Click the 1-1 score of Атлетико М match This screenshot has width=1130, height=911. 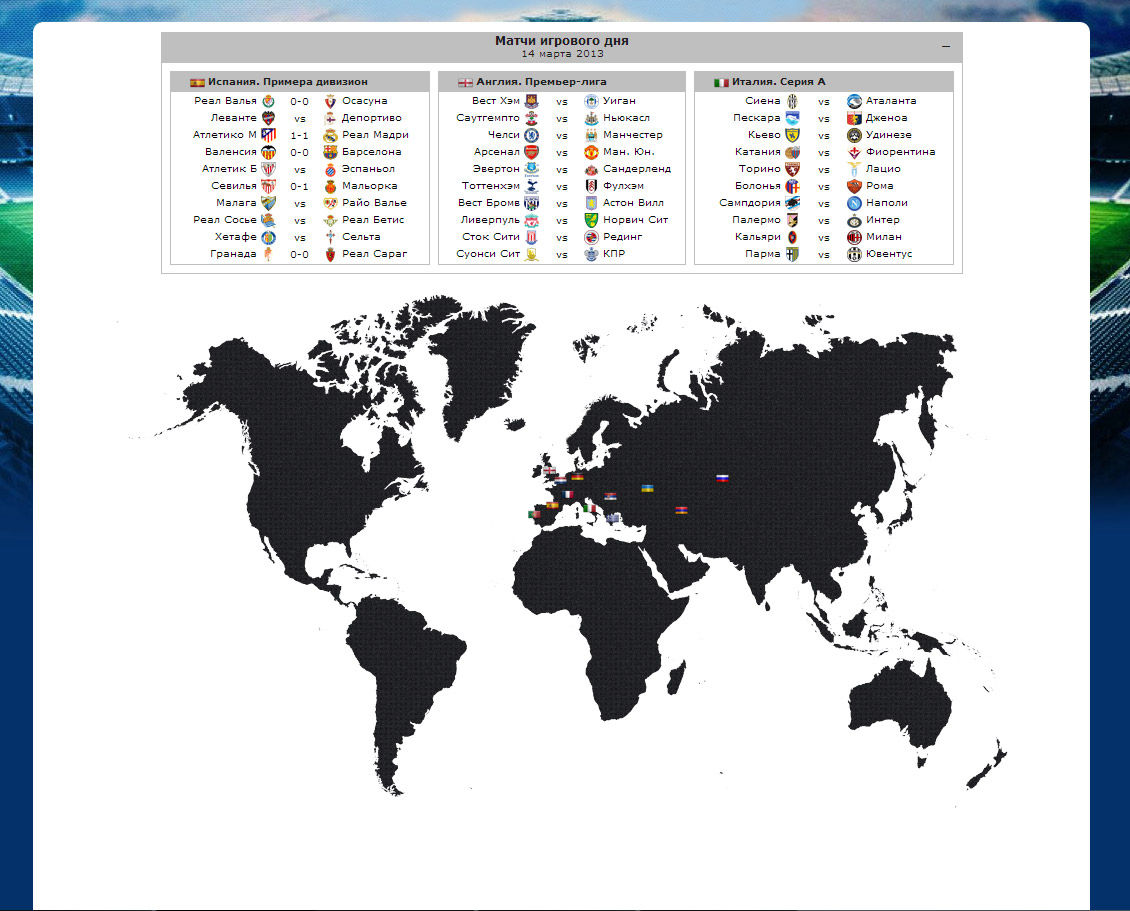299,135
